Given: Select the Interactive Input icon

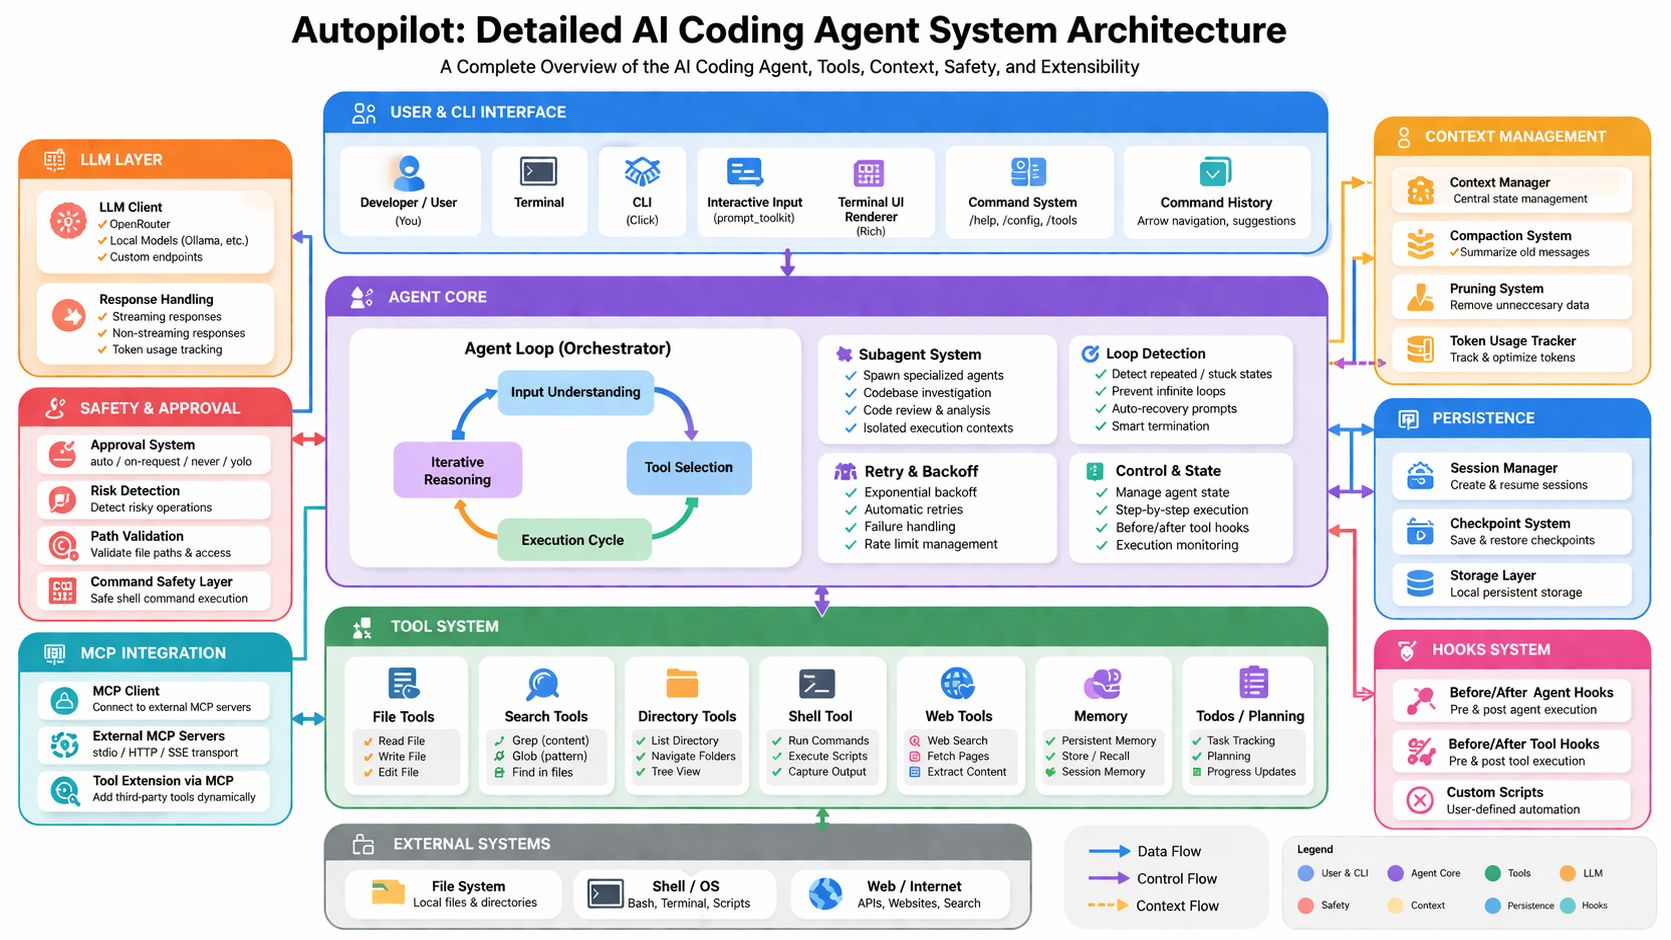Looking at the screenshot, I should (745, 173).
